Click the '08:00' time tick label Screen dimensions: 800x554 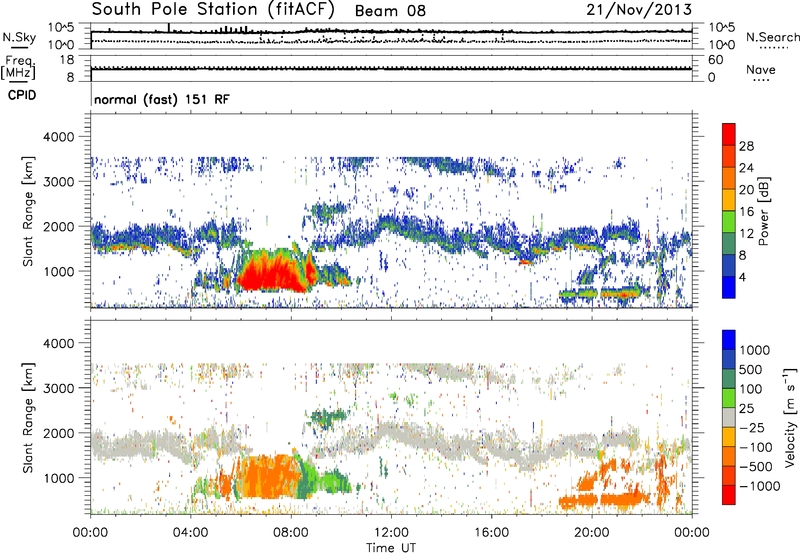(291, 533)
